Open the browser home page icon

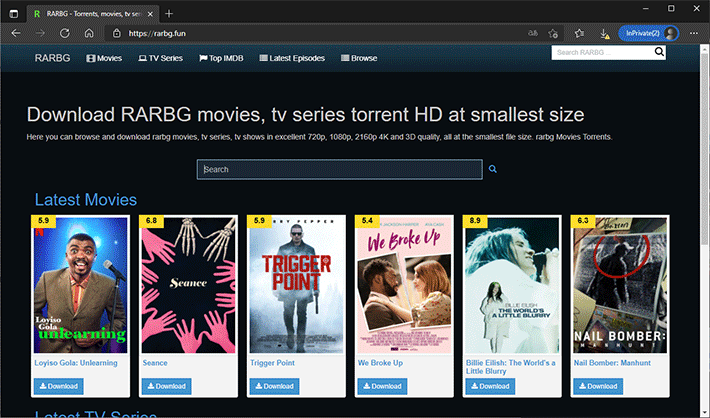click(89, 33)
